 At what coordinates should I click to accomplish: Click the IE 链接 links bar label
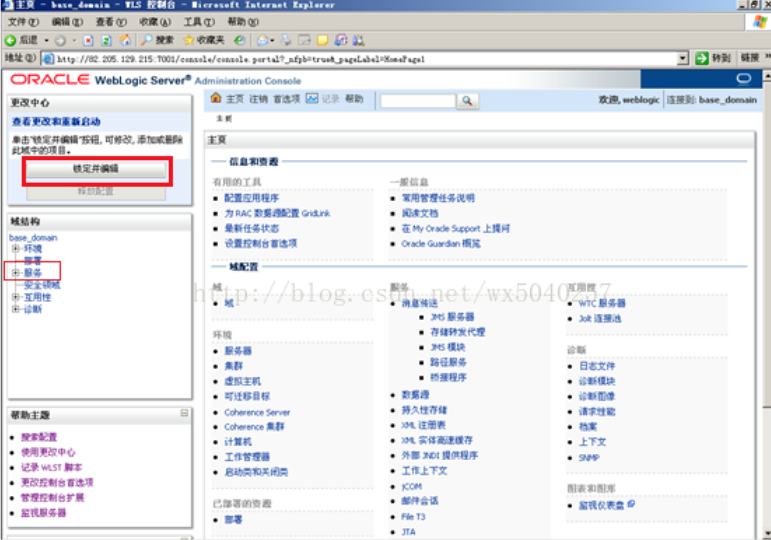tap(749, 58)
